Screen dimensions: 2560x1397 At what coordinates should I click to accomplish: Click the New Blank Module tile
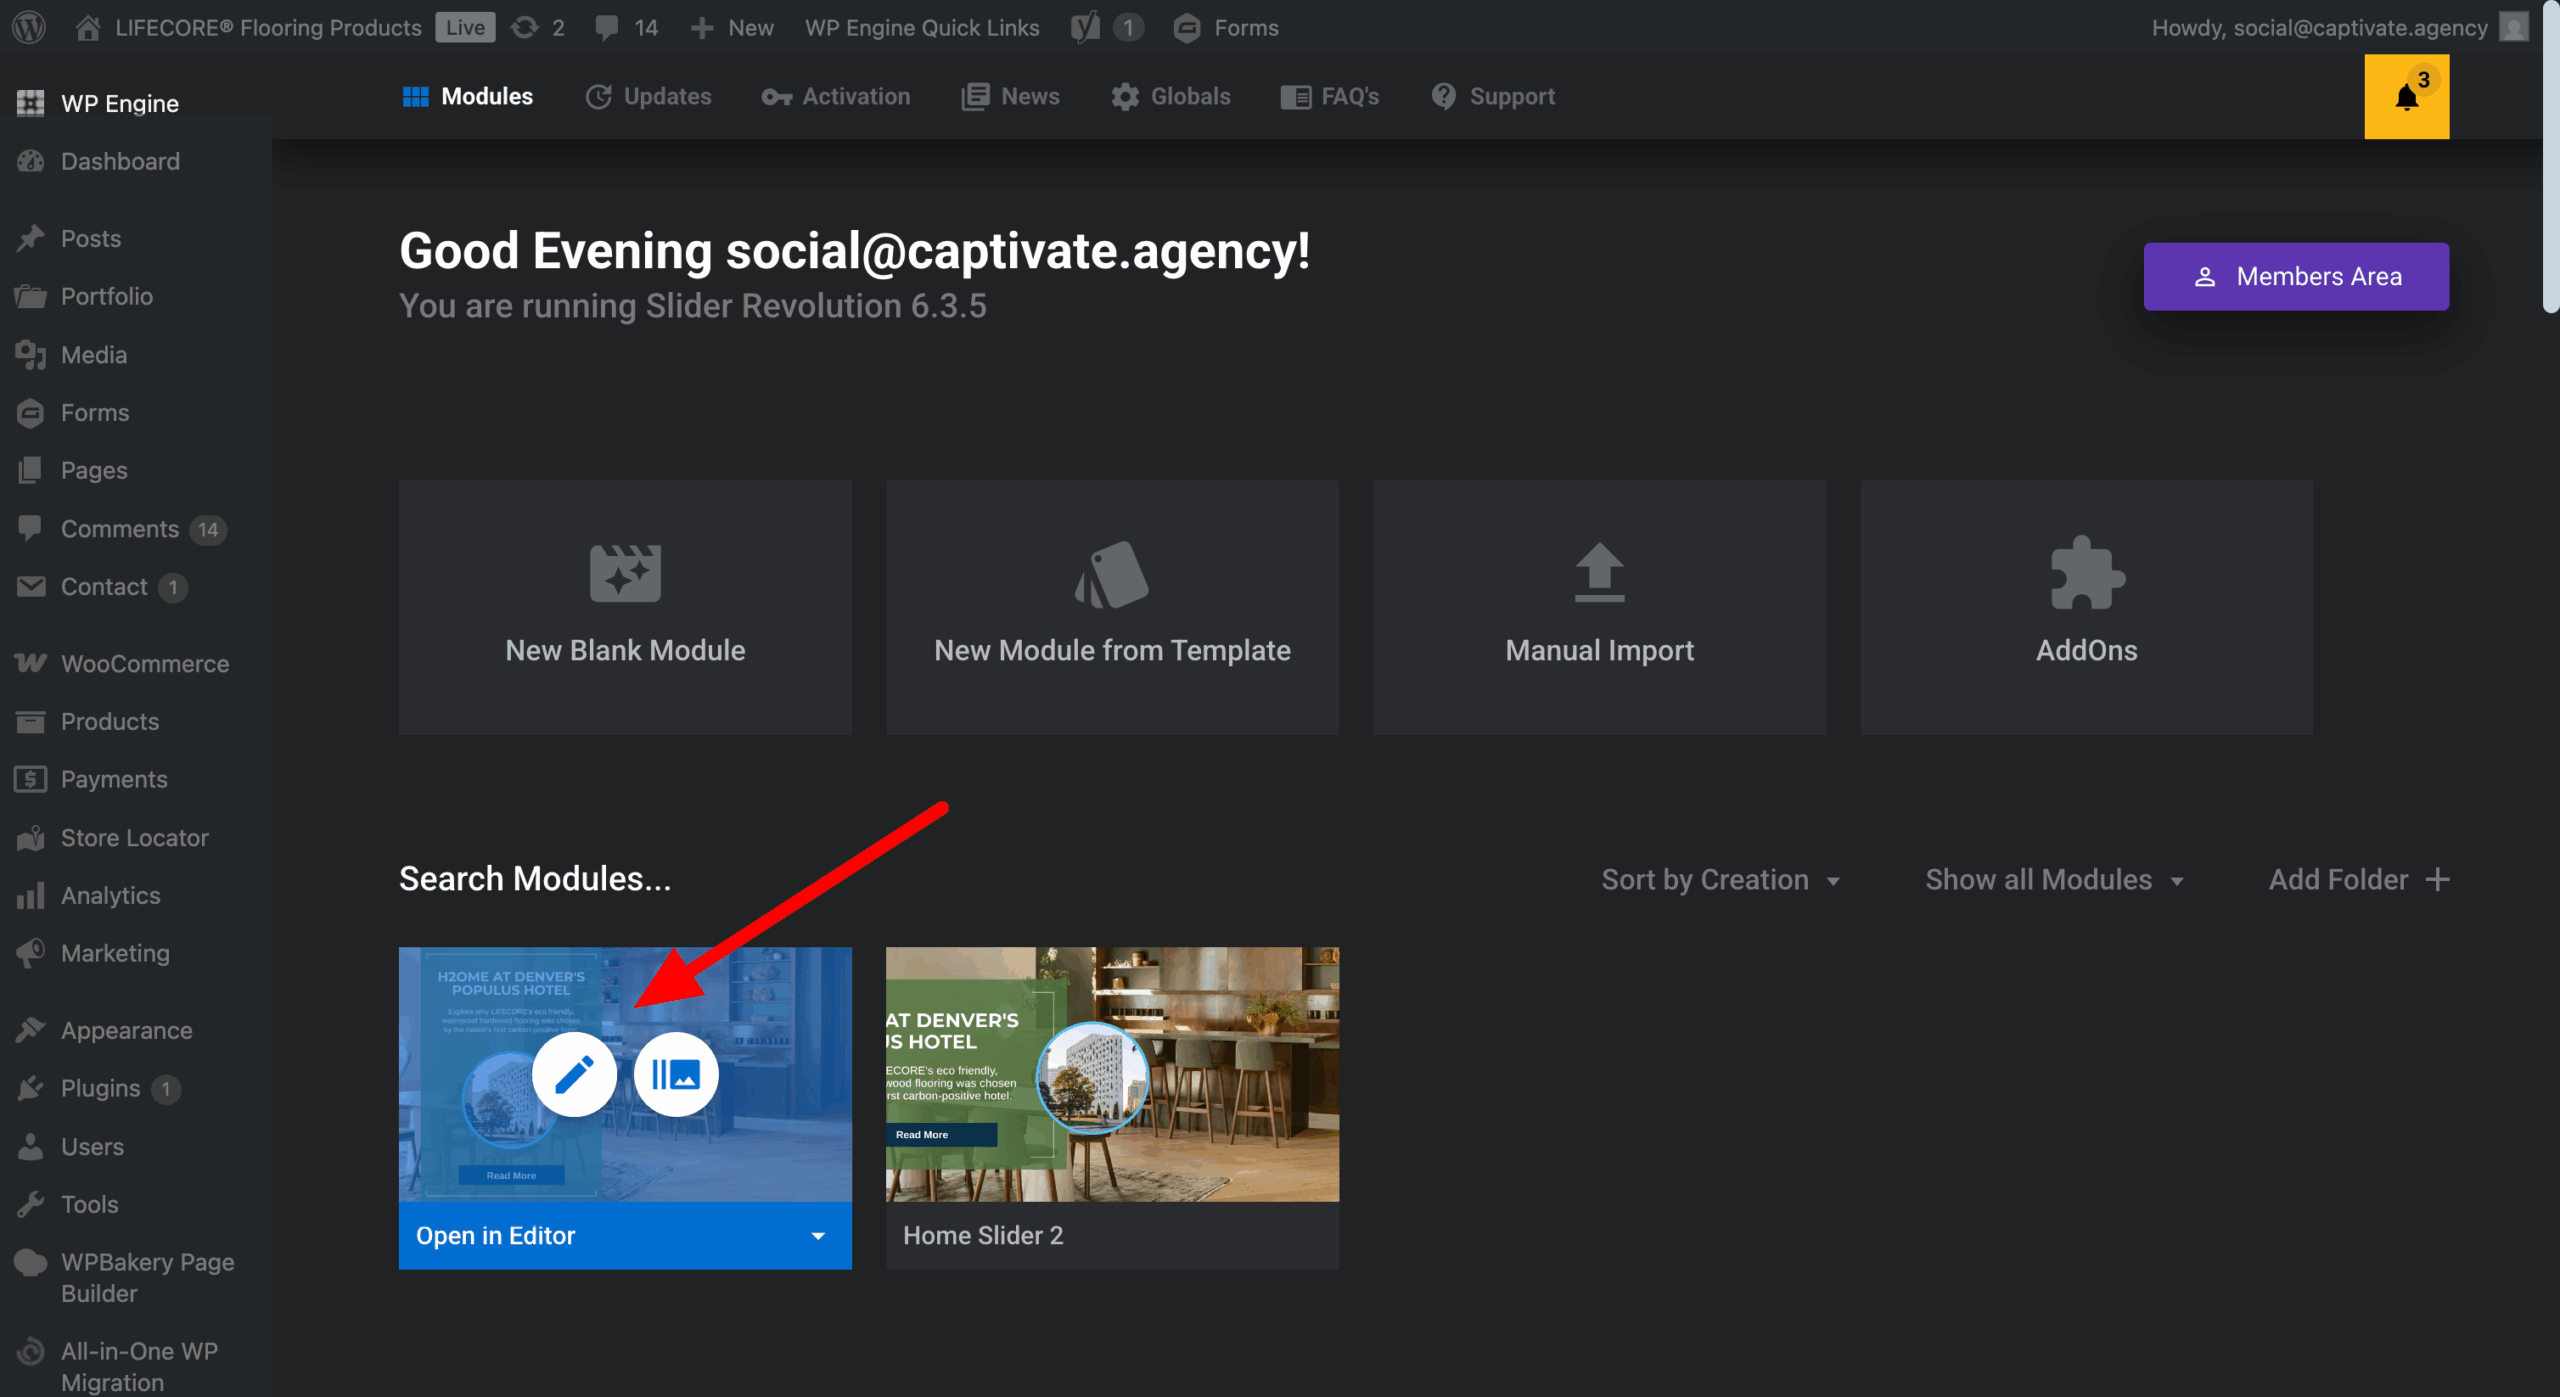(x=625, y=607)
